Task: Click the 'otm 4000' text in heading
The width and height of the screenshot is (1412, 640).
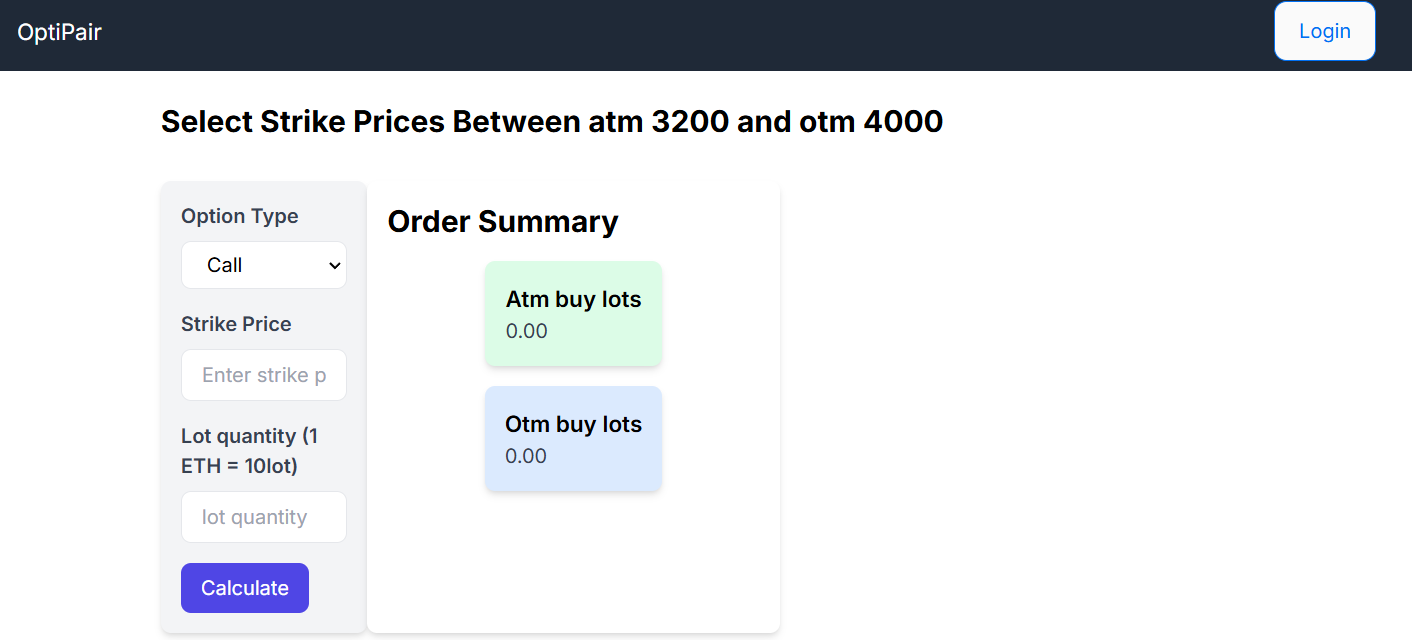Action: tap(871, 122)
